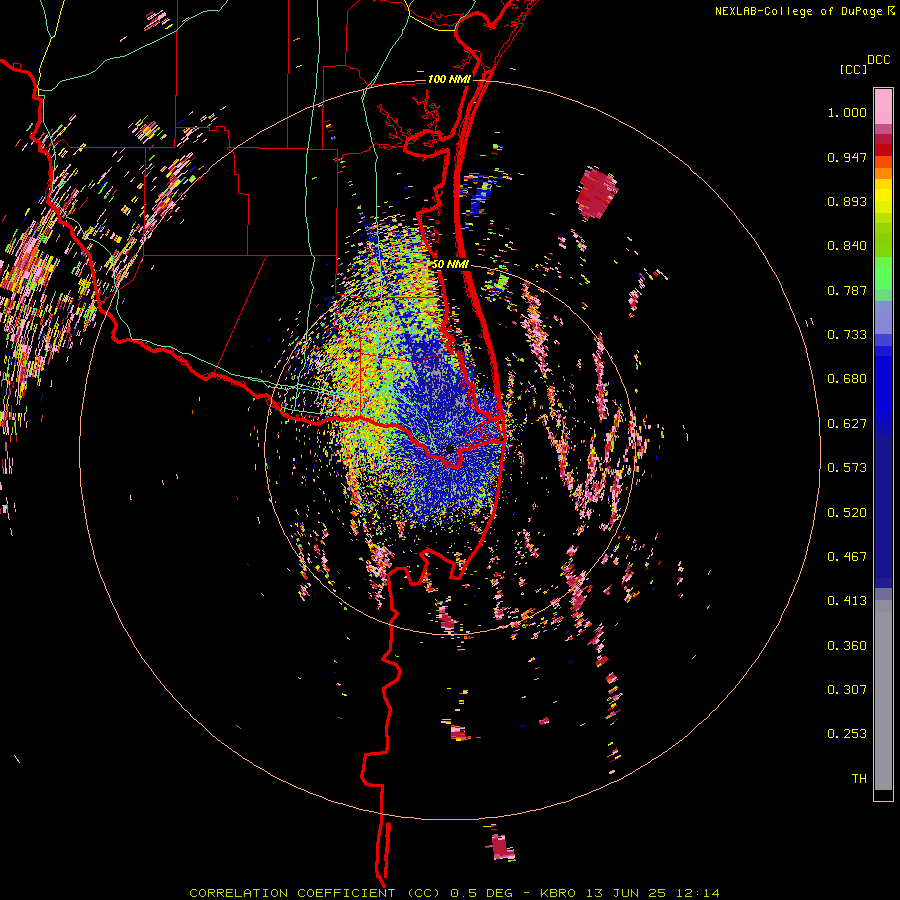This screenshot has width=900, height=900.
Task: Select the 0.253 color scale value
Action: [x=847, y=734]
